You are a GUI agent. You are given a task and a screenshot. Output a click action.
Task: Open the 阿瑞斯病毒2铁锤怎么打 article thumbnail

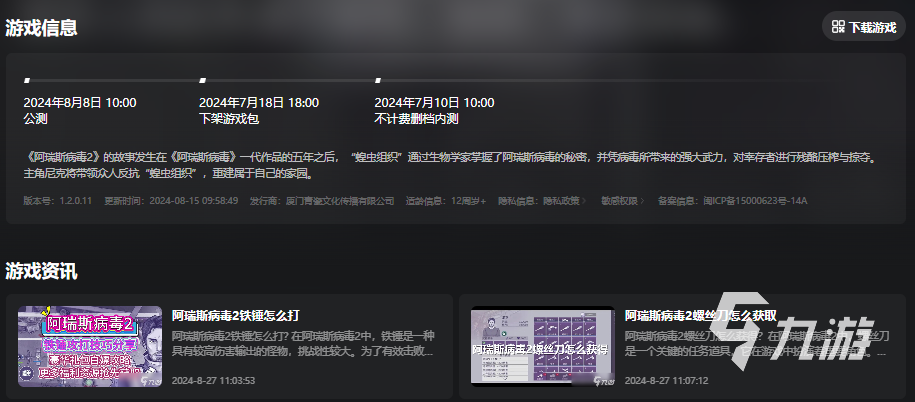[x=90, y=346]
